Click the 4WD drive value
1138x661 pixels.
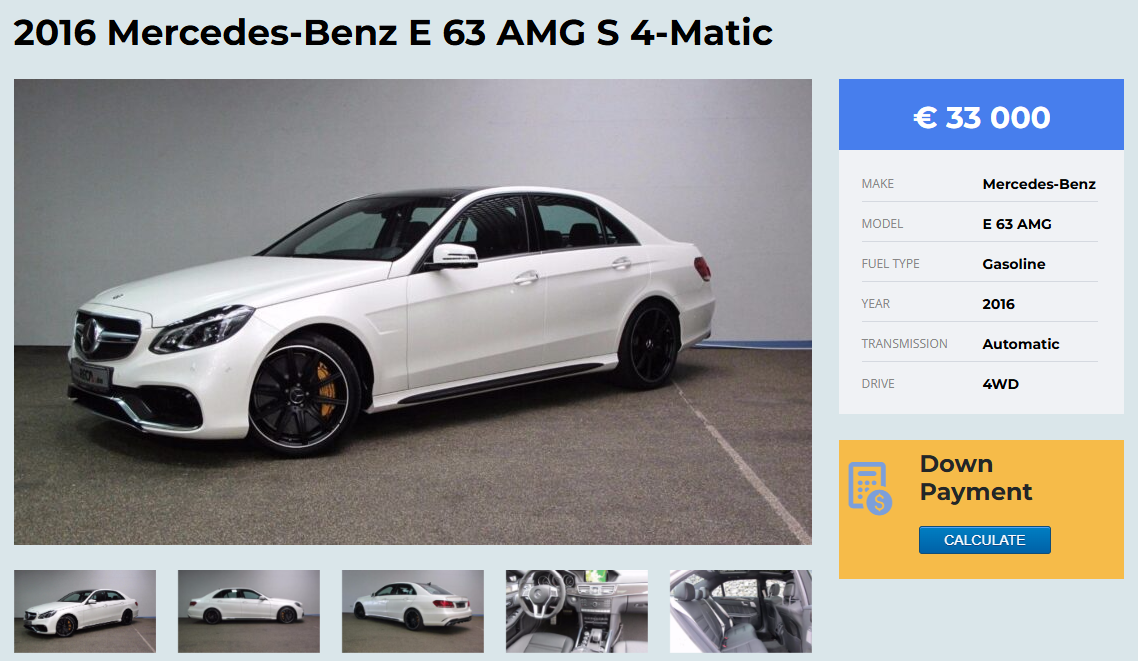point(1001,384)
